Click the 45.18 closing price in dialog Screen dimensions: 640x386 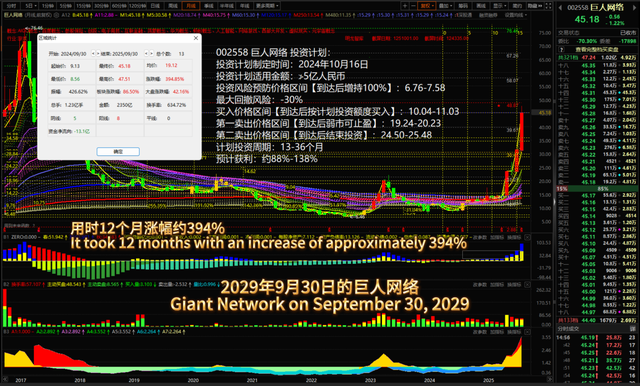(x=124, y=66)
